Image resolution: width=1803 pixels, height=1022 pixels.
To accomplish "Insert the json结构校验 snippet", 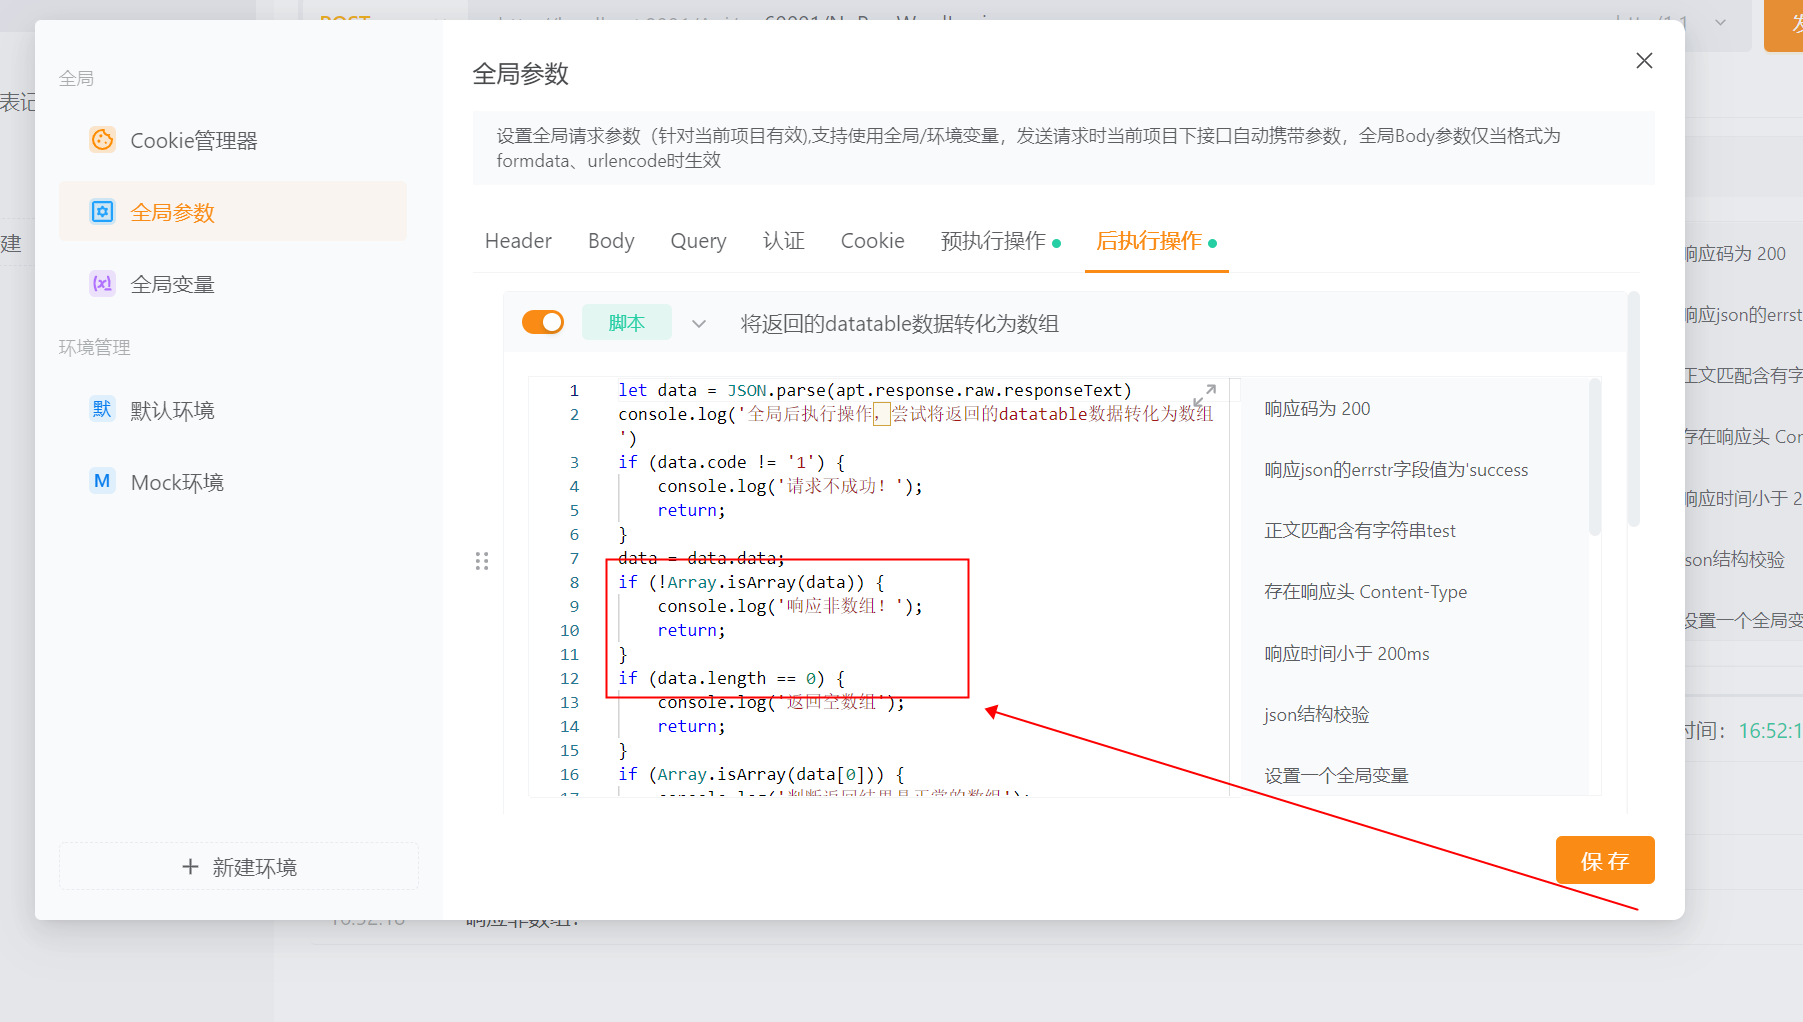I will pos(1316,715).
